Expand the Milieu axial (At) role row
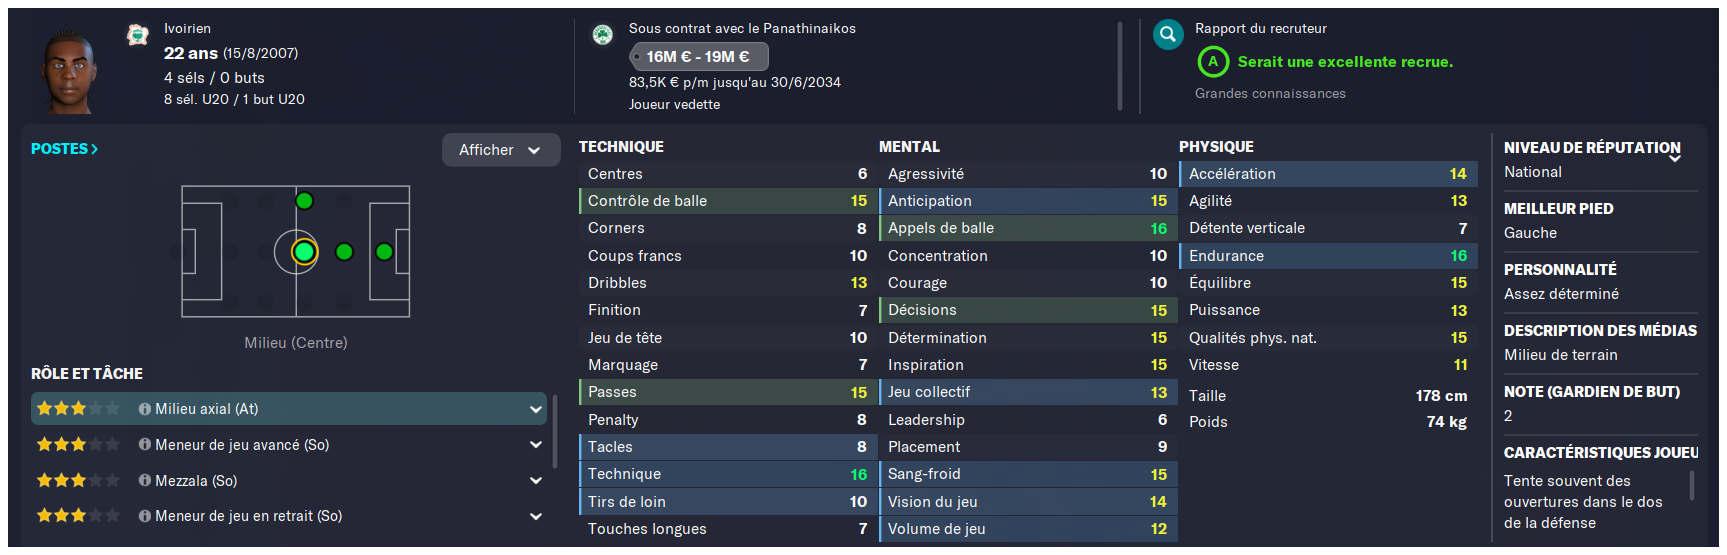The height and width of the screenshot is (555, 1727). point(289,409)
